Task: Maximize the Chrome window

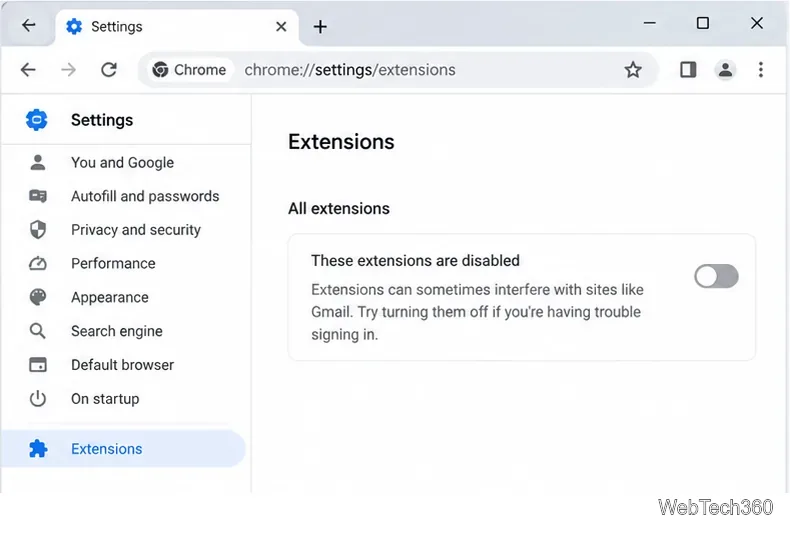Action: click(x=702, y=23)
